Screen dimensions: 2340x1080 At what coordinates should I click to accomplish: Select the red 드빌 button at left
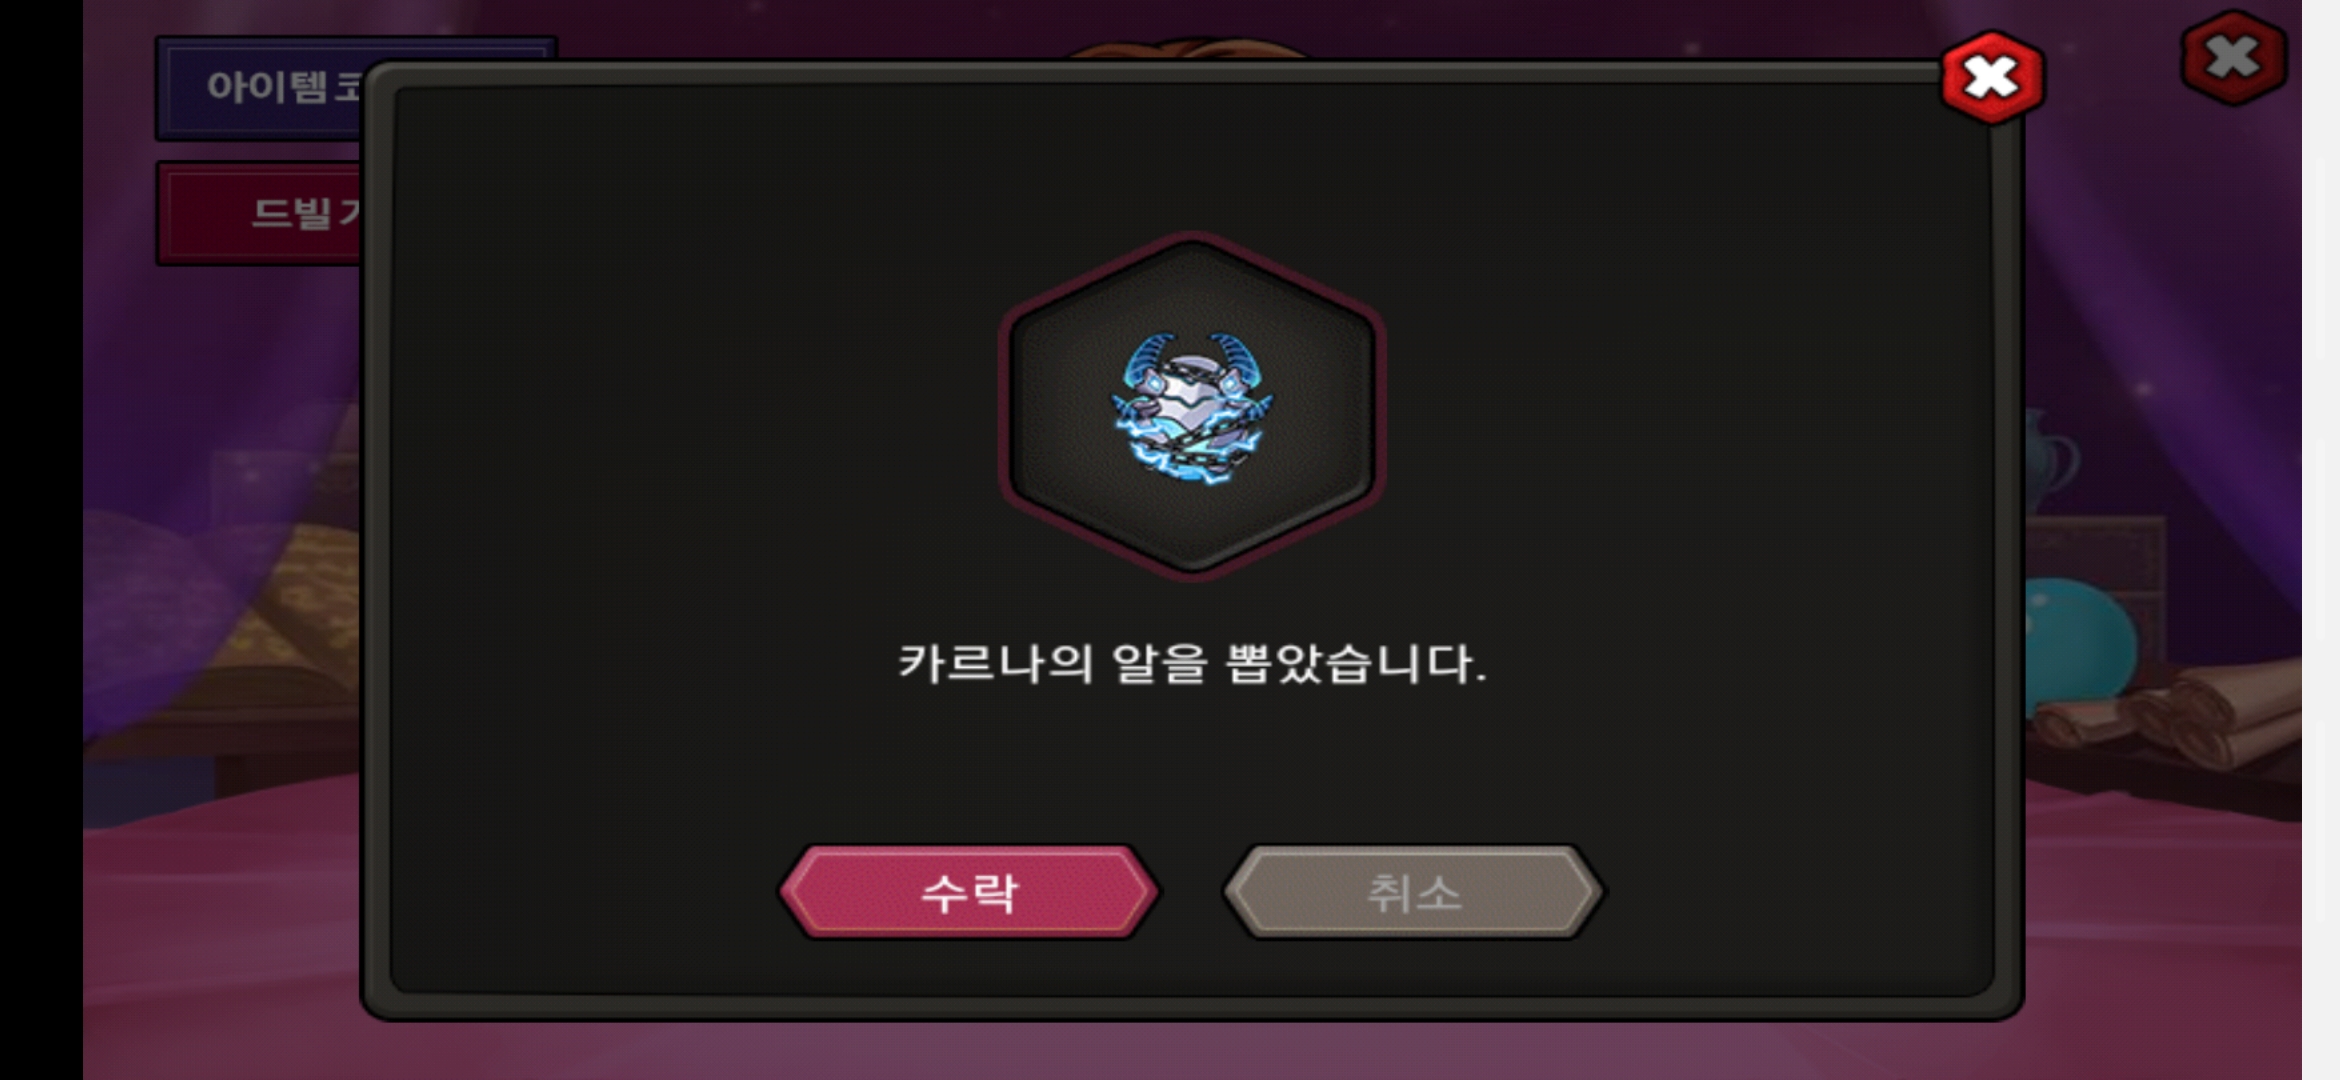click(x=262, y=213)
